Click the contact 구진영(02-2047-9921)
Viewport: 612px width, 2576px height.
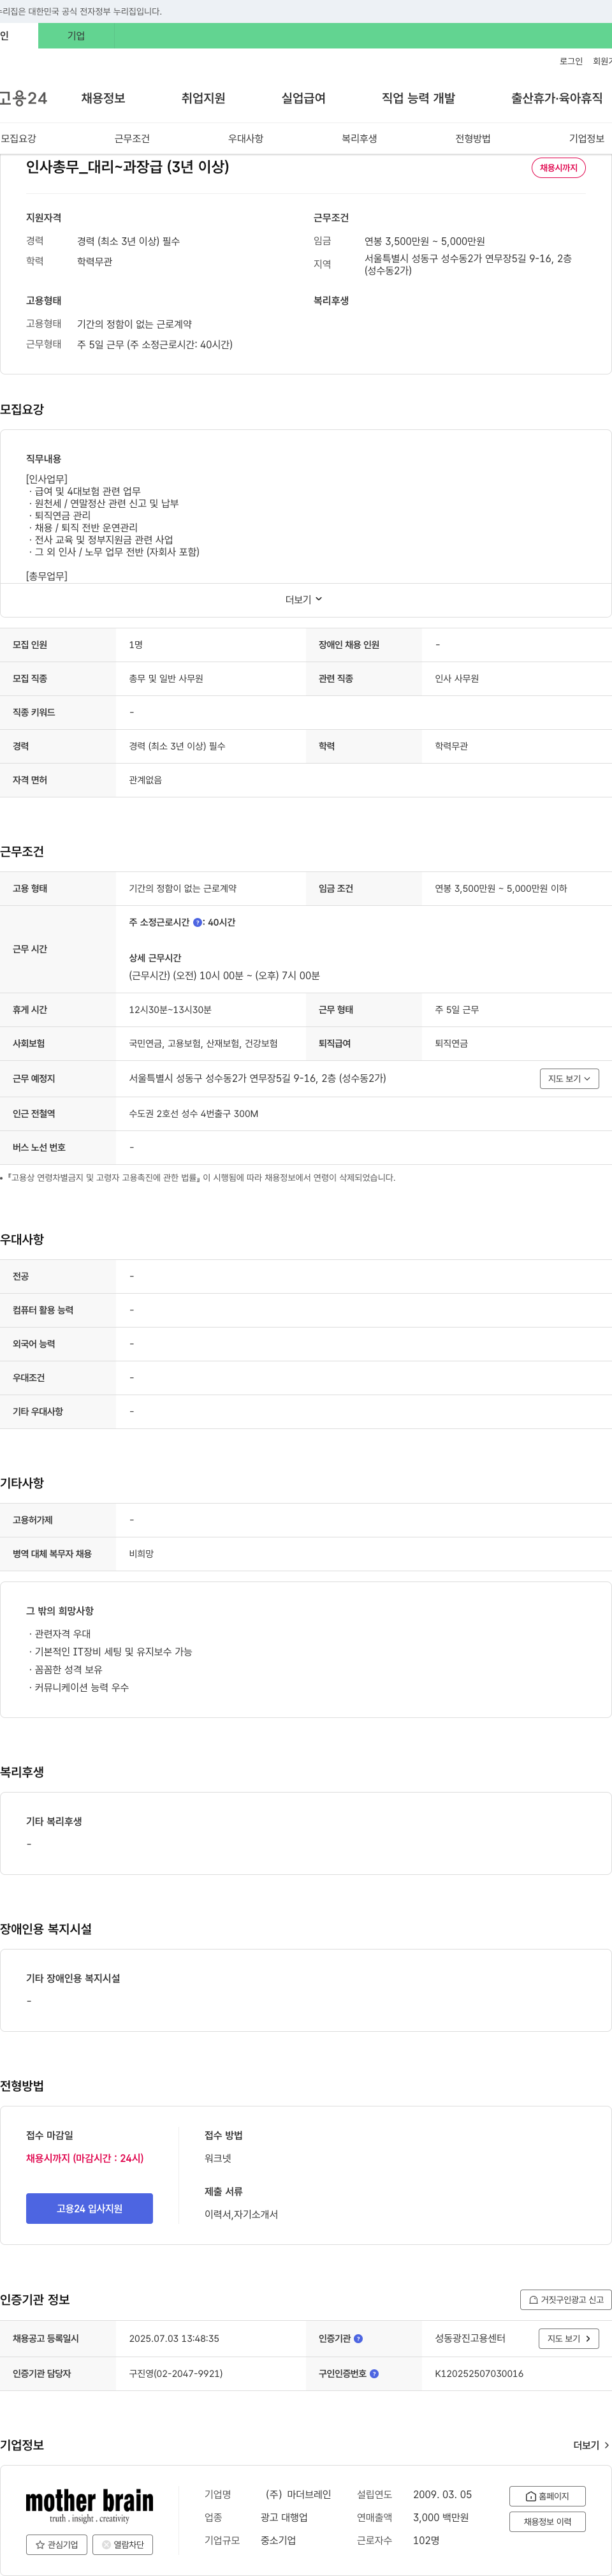[176, 2373]
